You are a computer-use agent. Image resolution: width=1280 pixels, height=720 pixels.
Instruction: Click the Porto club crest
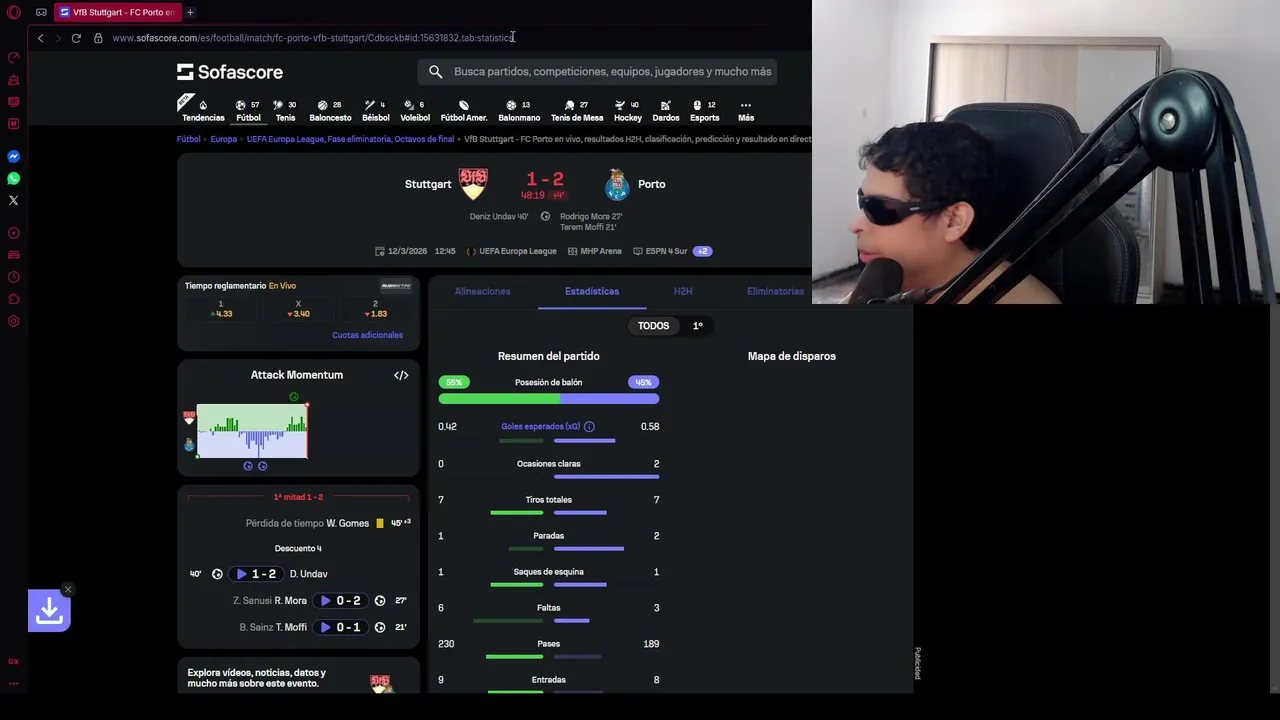[617, 185]
